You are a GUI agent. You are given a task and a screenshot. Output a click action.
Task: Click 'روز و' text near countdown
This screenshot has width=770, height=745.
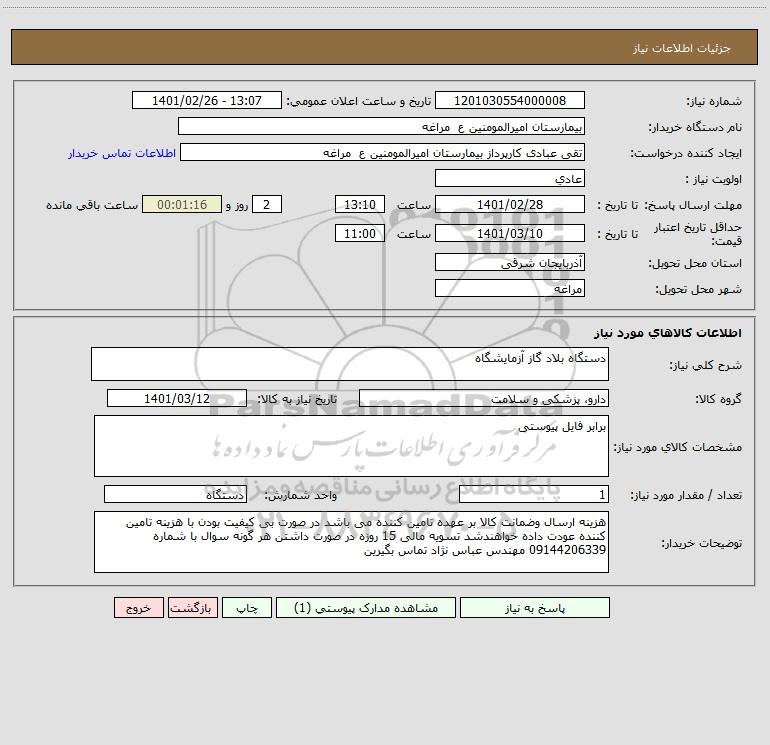coord(237,205)
